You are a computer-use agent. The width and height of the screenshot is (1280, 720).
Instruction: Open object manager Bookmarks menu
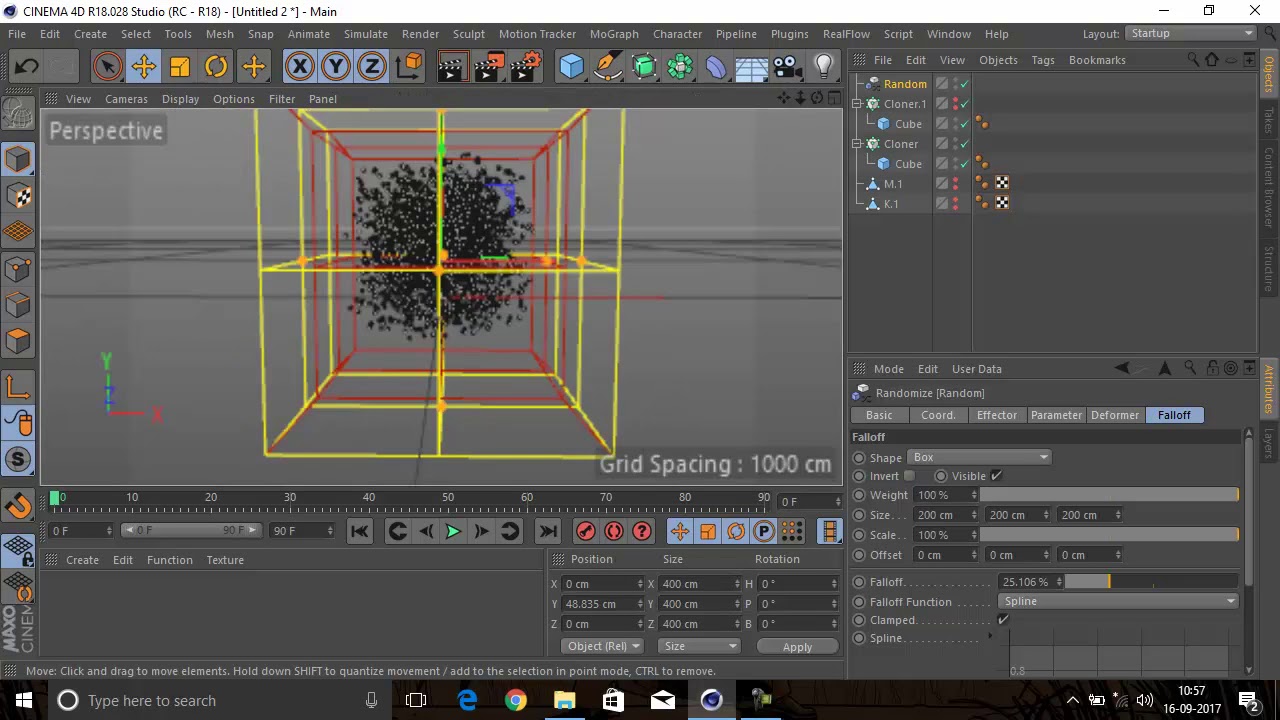pos(1097,60)
